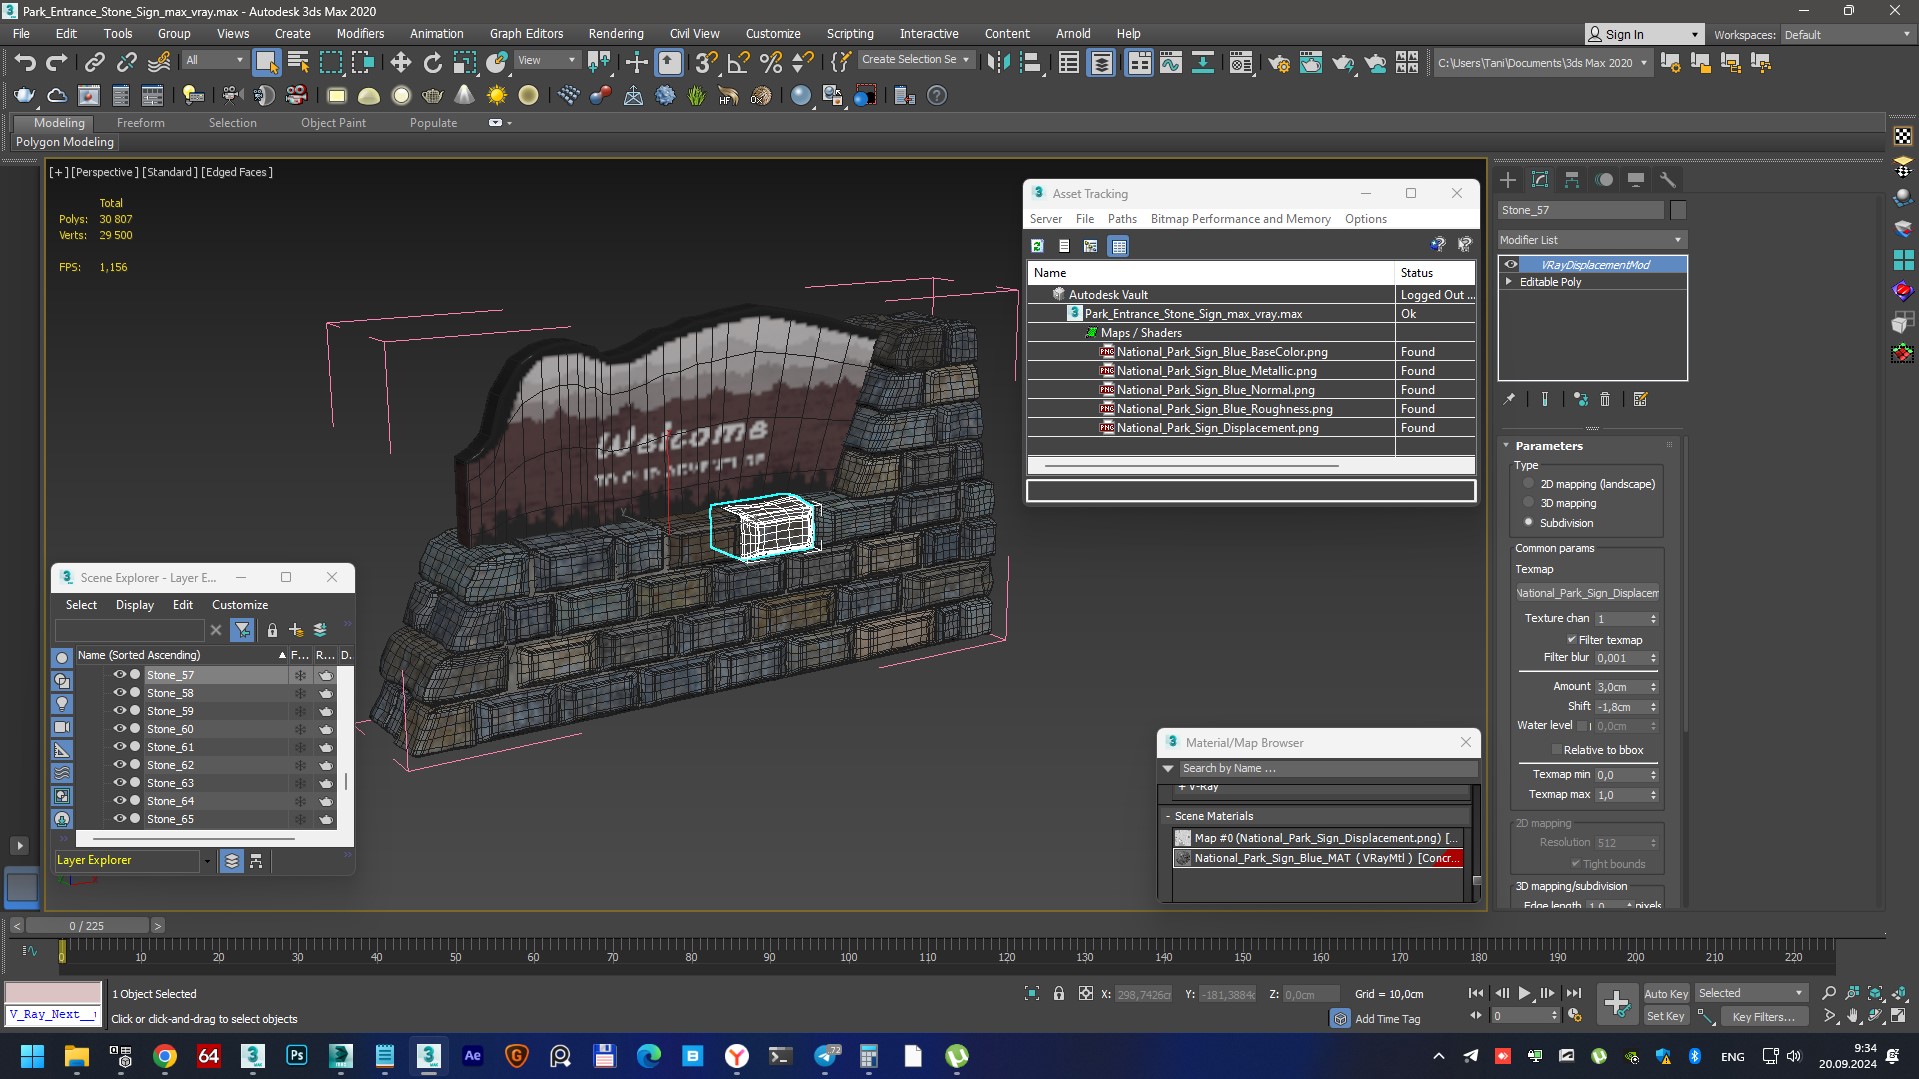Viewport: 1919px width, 1079px height.
Task: Select 2D mapping (landscape) type
Action: pyautogui.click(x=1528, y=484)
